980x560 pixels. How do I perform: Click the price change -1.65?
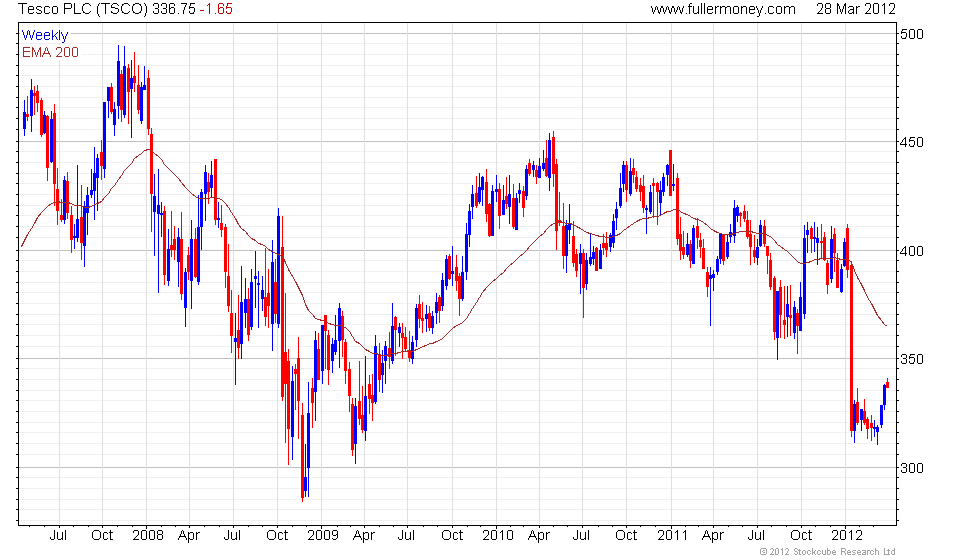coord(216,9)
